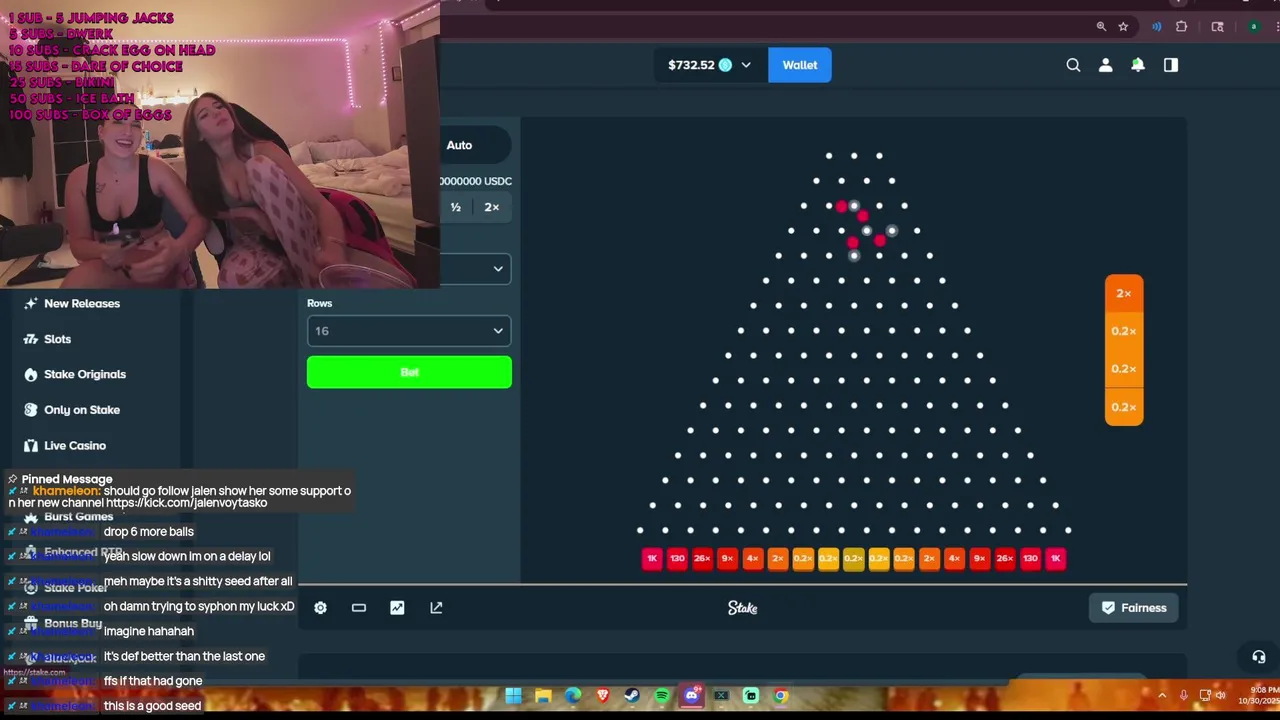Halve the bet amount with ½

[456, 207]
